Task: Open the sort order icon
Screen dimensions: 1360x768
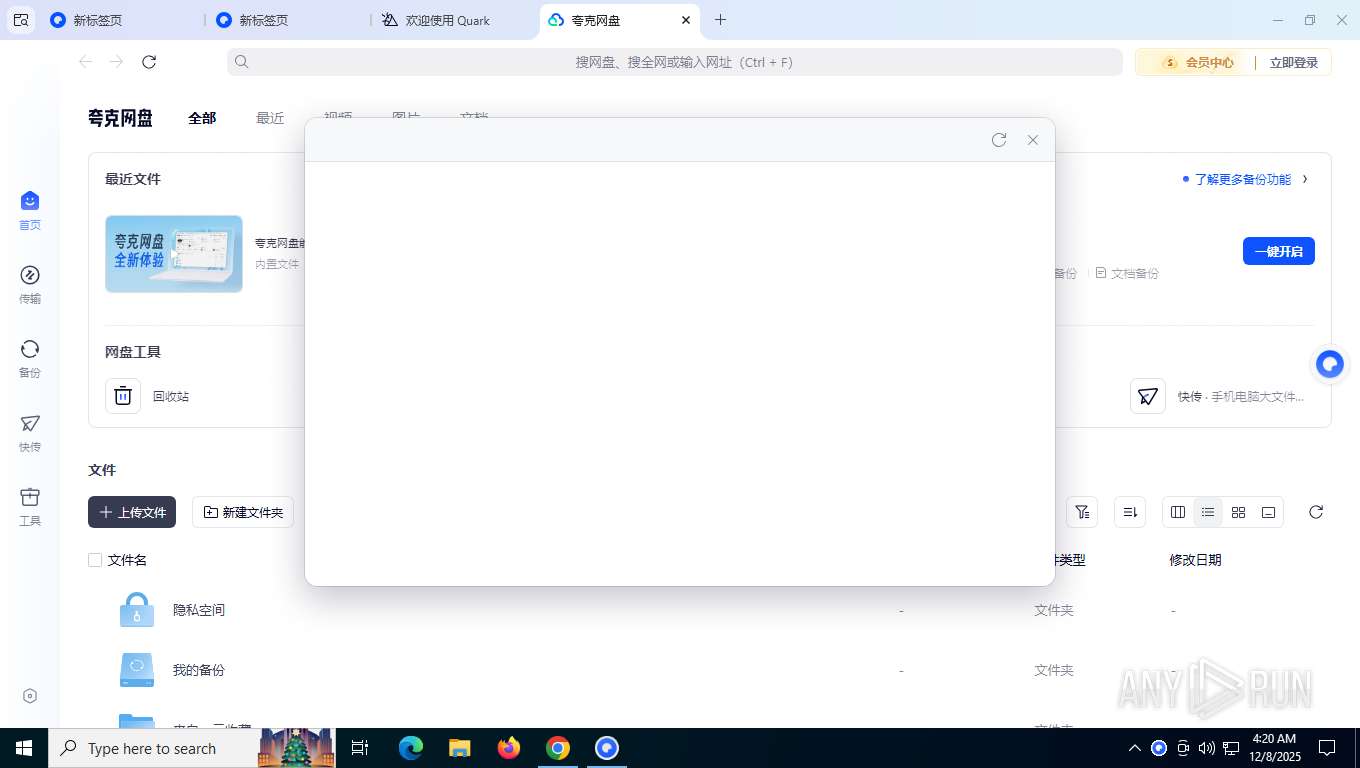Action: [1131, 512]
